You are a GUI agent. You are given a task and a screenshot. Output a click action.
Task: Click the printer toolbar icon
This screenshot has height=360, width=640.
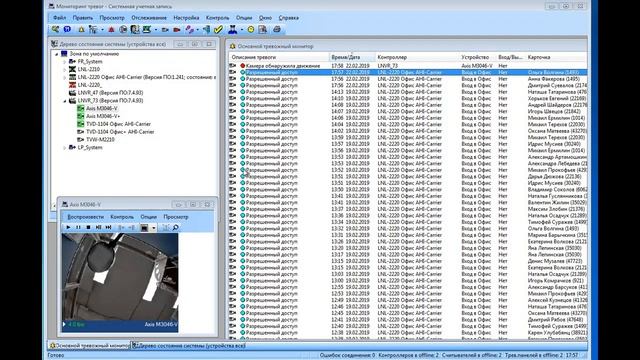click(x=277, y=29)
